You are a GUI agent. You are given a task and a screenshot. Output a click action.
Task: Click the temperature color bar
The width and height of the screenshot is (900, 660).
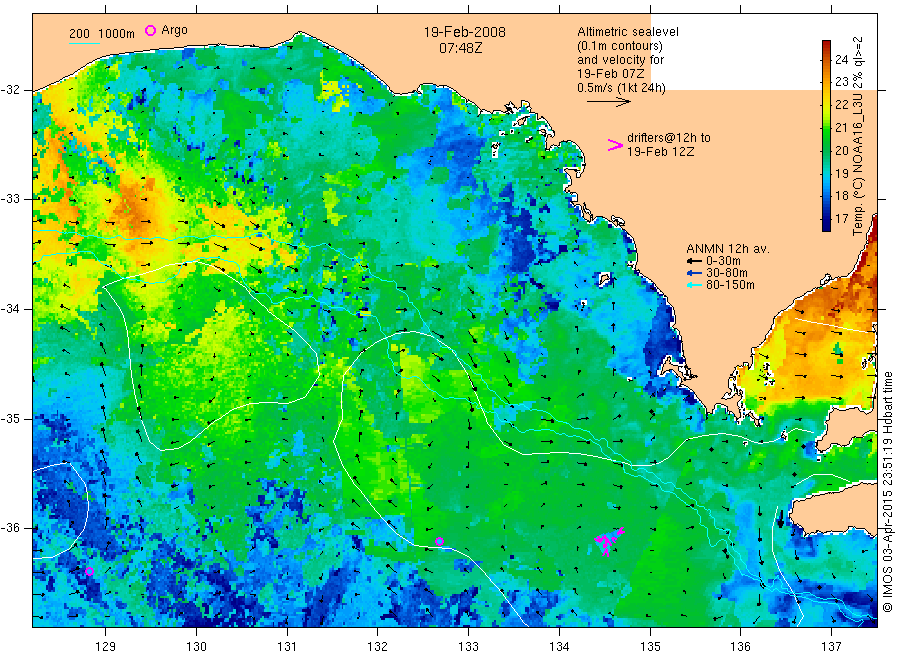(826, 136)
